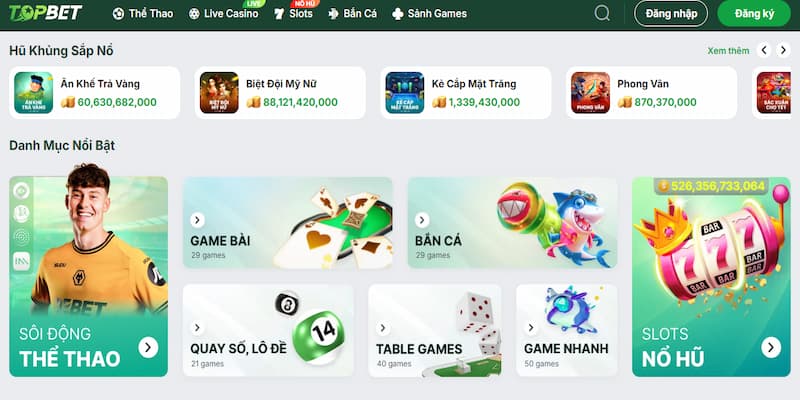Show previous jackpot games with left arrow
Viewport: 800px width, 400px height.
(764, 50)
